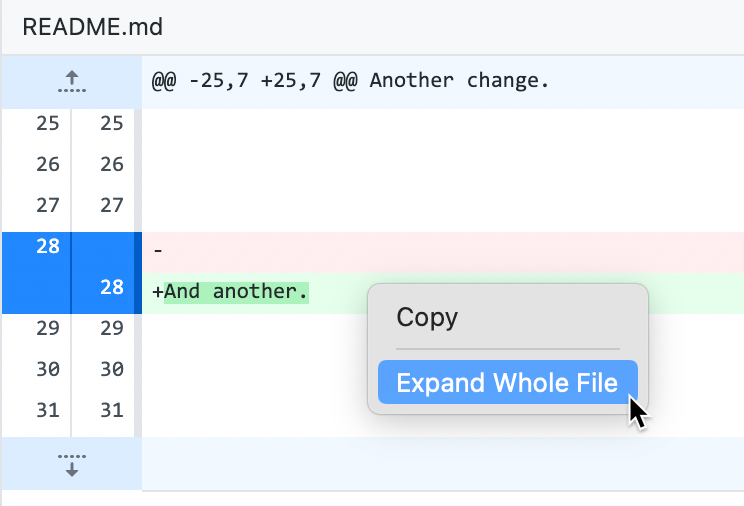Click old line number 27
Screen dimensions: 744x506
click(x=48, y=206)
